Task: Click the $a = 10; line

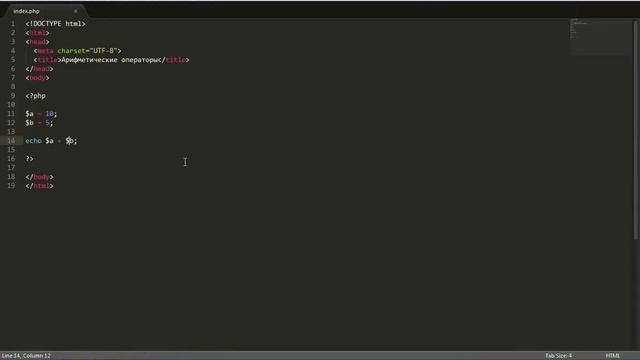Action: point(41,113)
